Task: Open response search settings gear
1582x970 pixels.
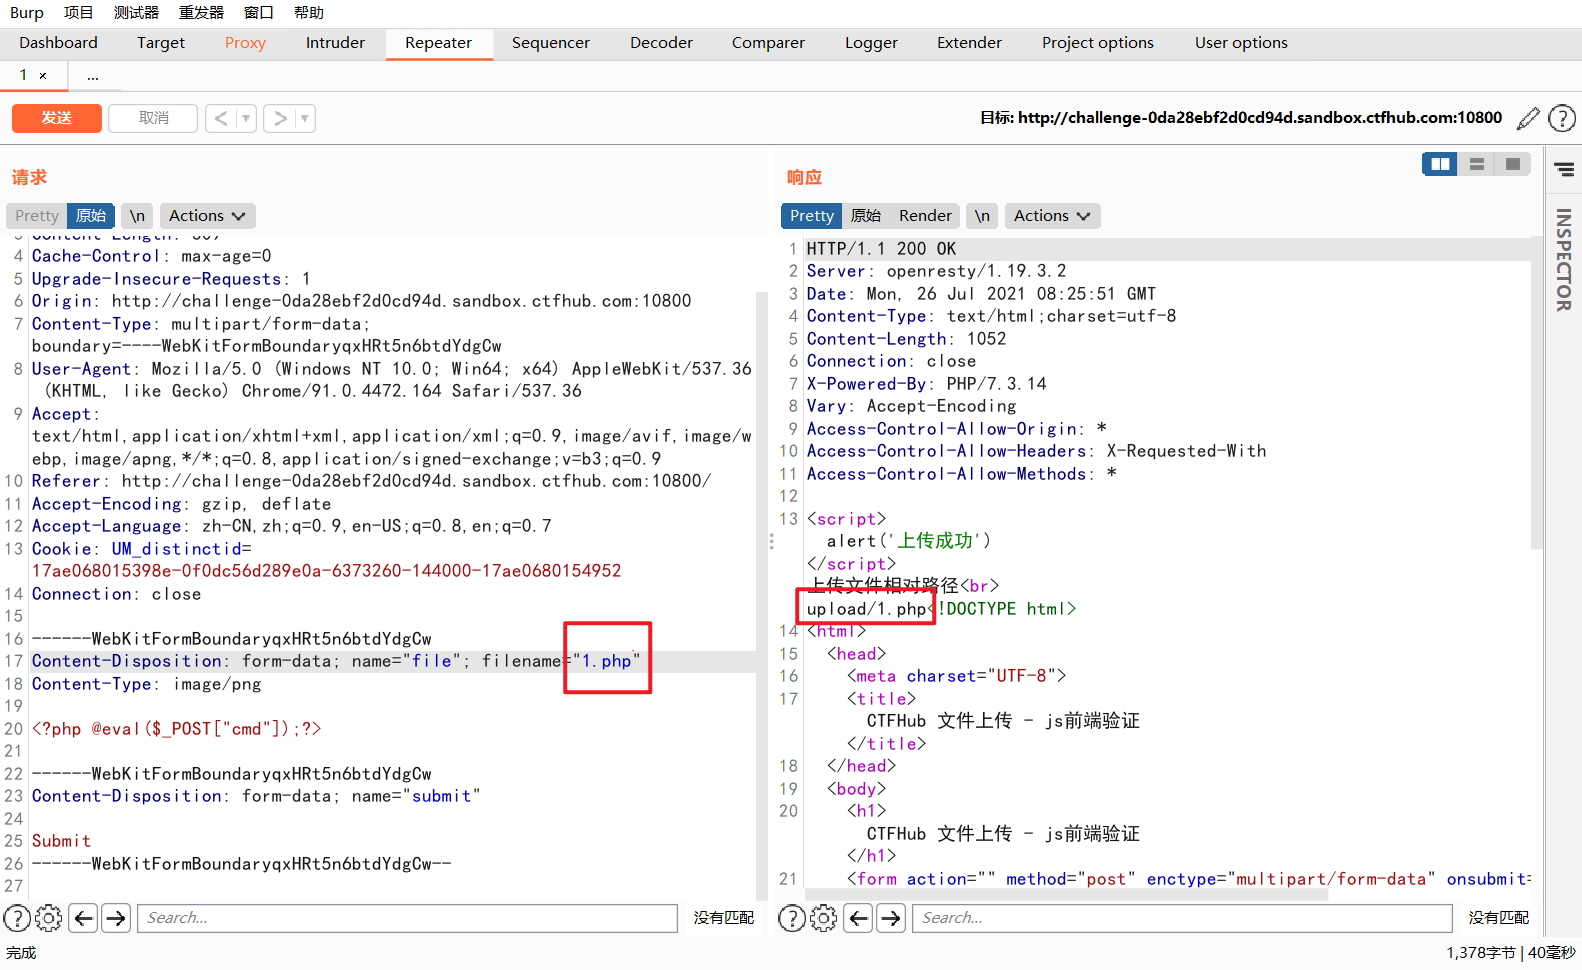Action: tap(823, 918)
